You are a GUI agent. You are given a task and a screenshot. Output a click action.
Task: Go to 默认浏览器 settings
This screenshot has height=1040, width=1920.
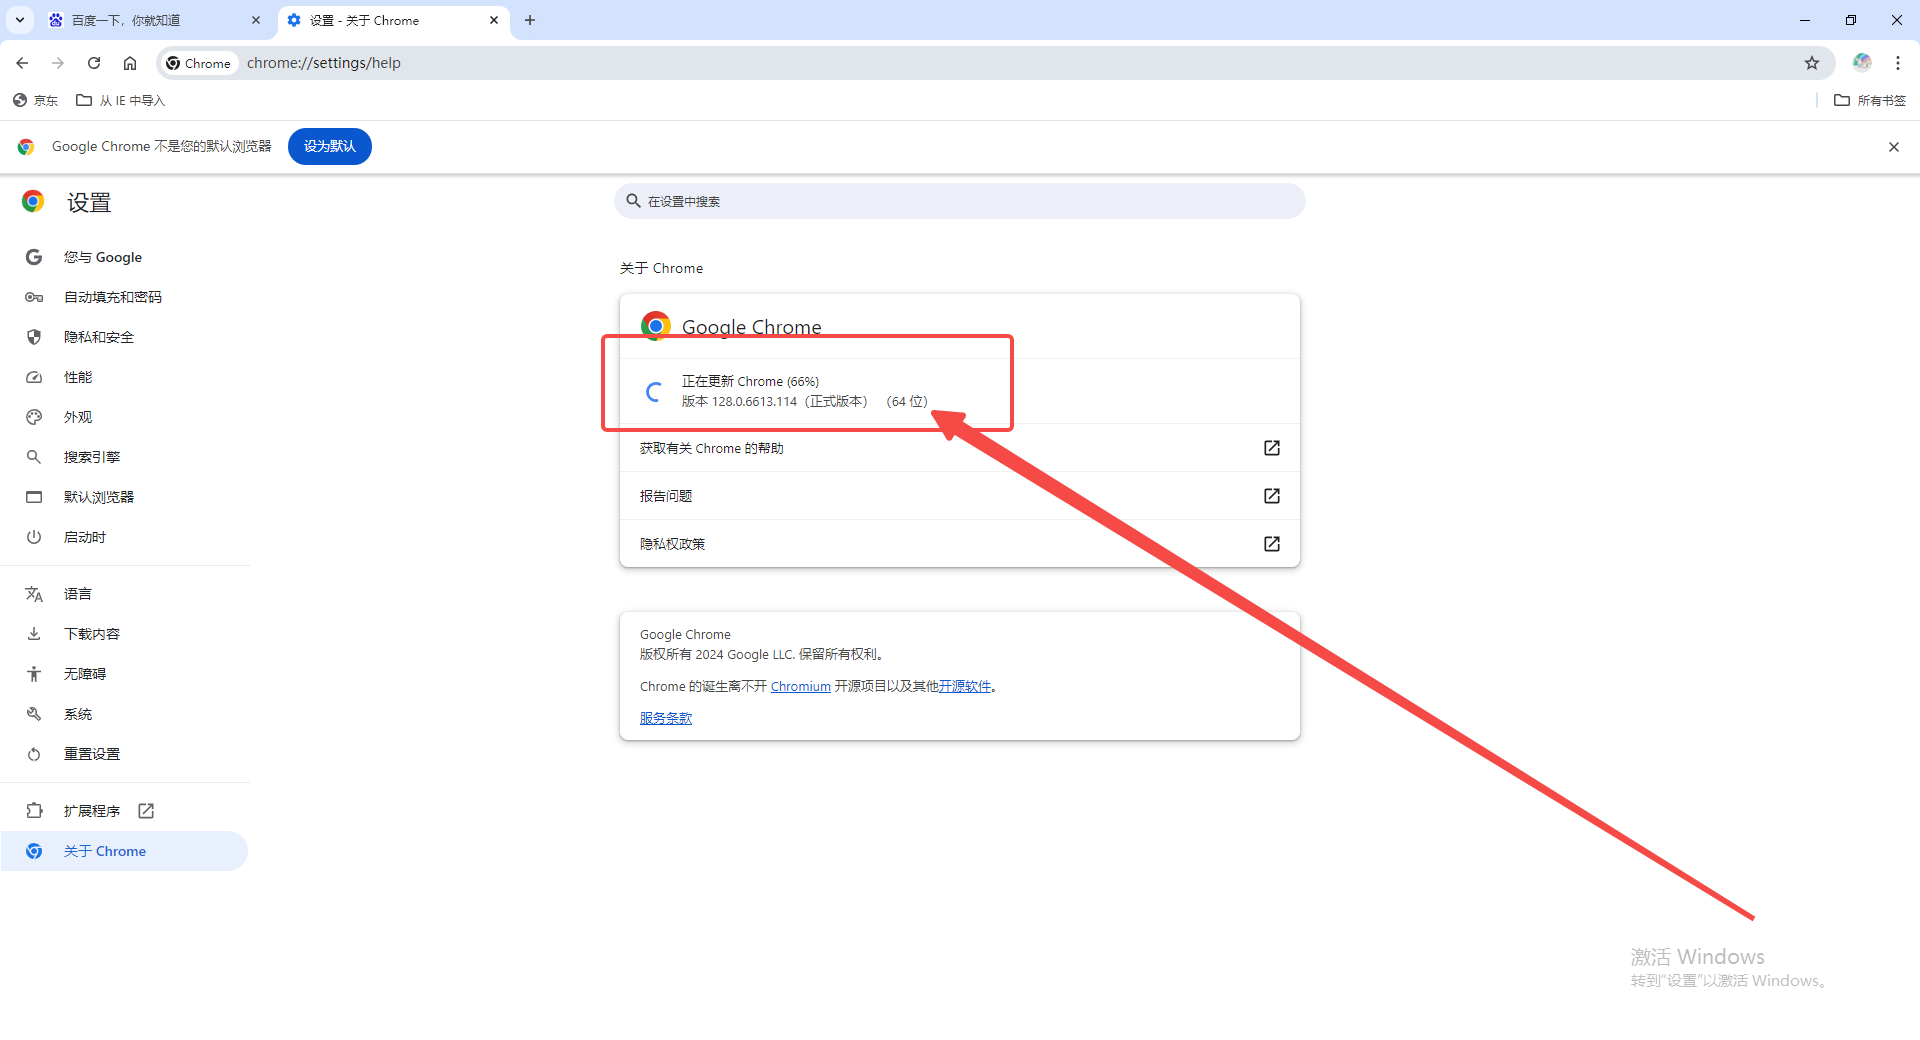[125, 497]
